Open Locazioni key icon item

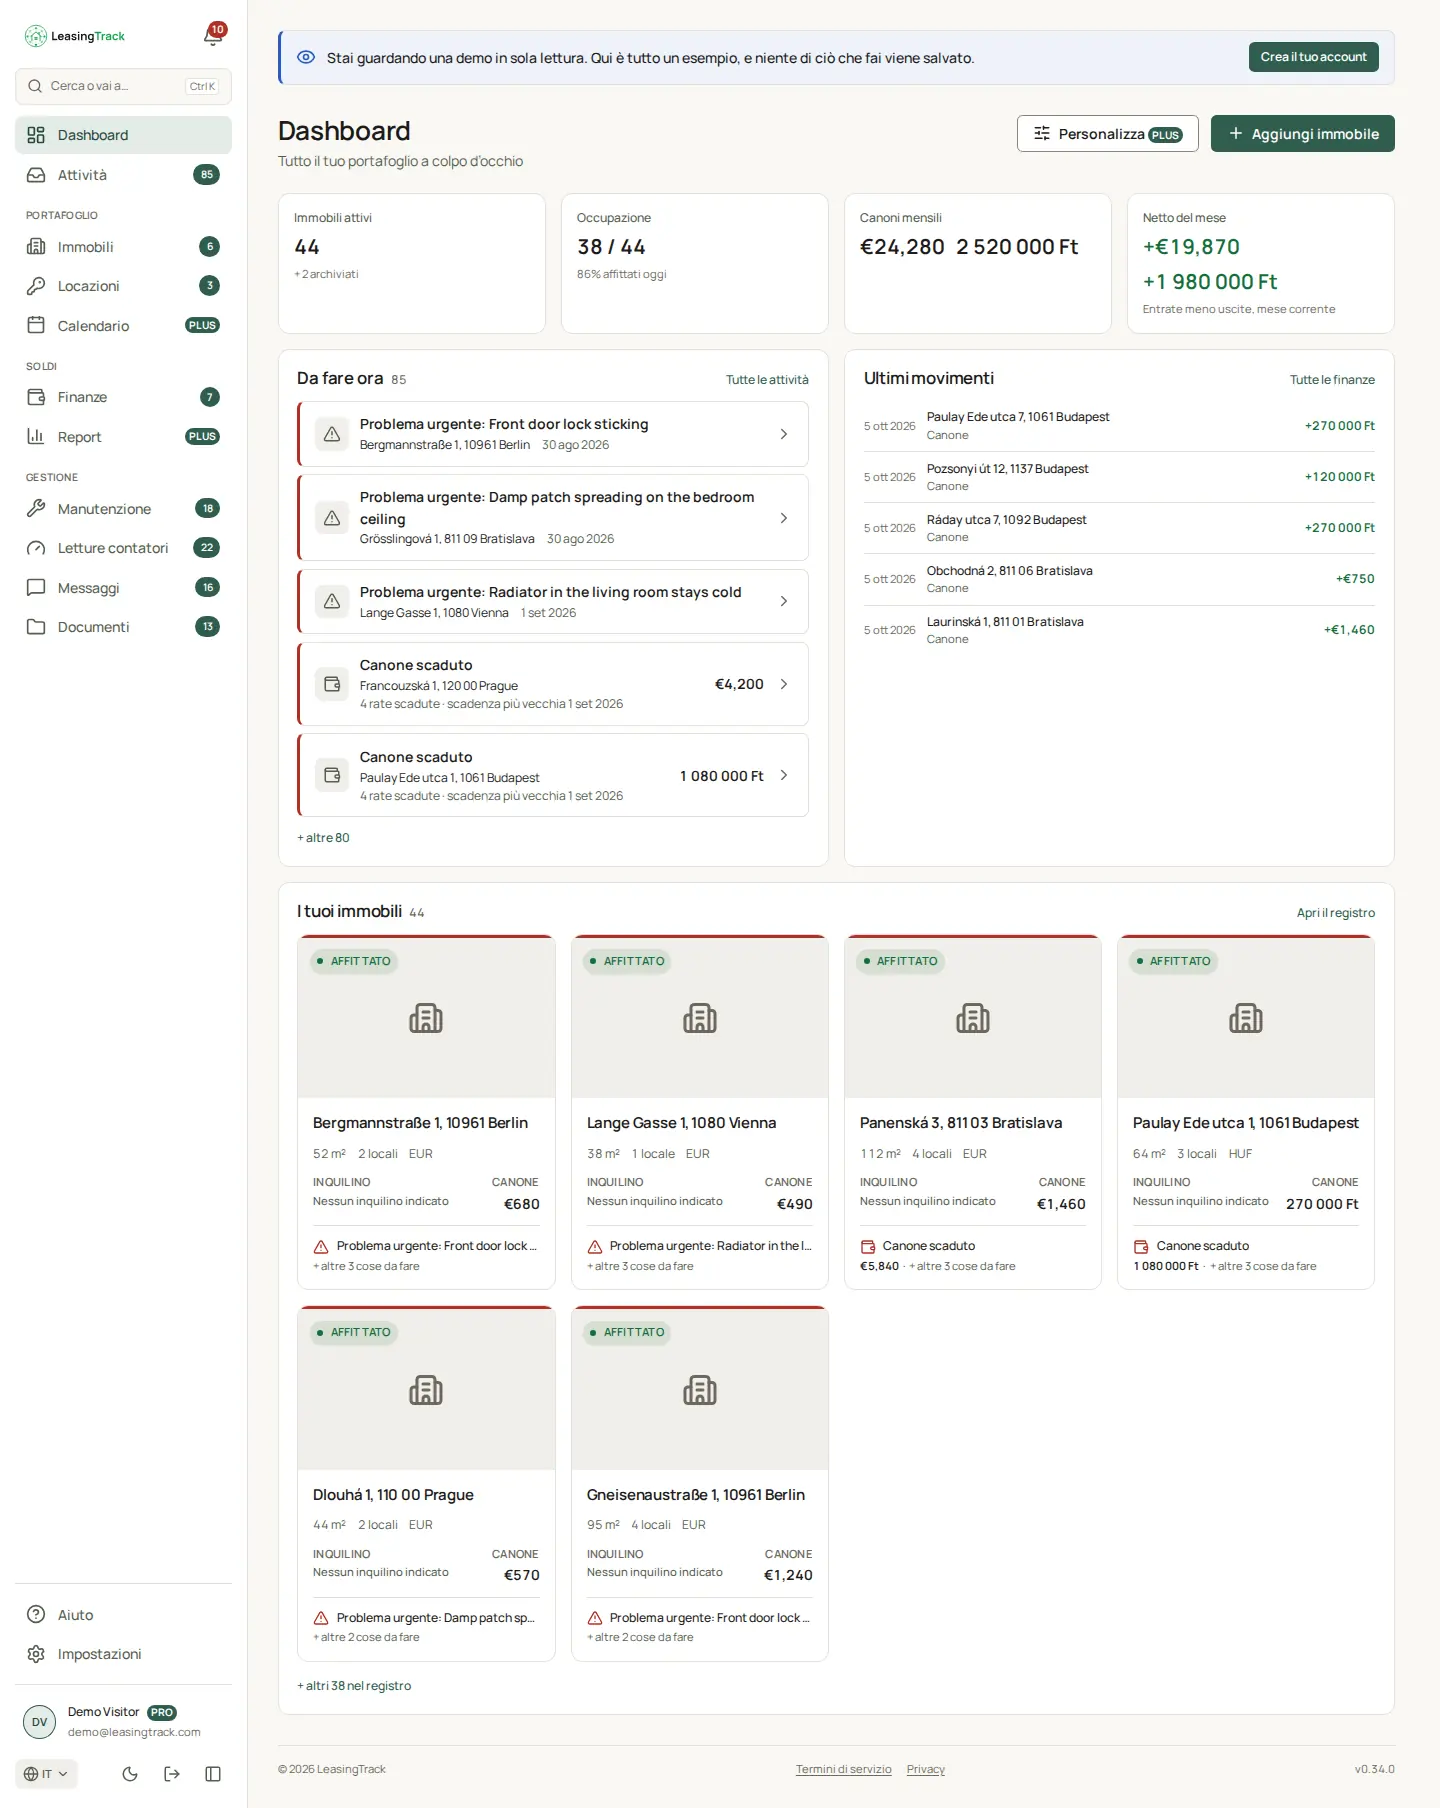(x=123, y=286)
